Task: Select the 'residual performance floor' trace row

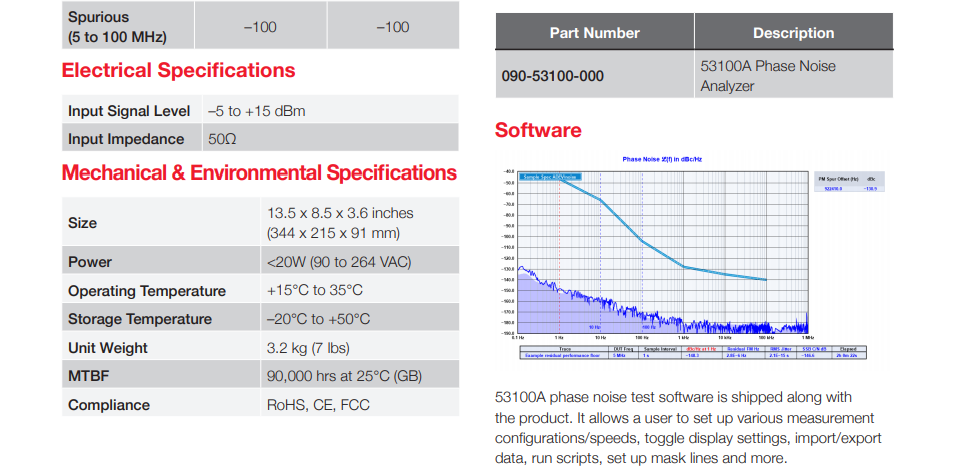Action: [x=562, y=355]
